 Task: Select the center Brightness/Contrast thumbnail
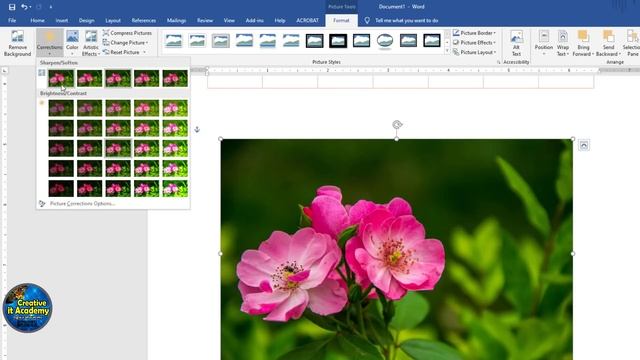click(x=118, y=148)
